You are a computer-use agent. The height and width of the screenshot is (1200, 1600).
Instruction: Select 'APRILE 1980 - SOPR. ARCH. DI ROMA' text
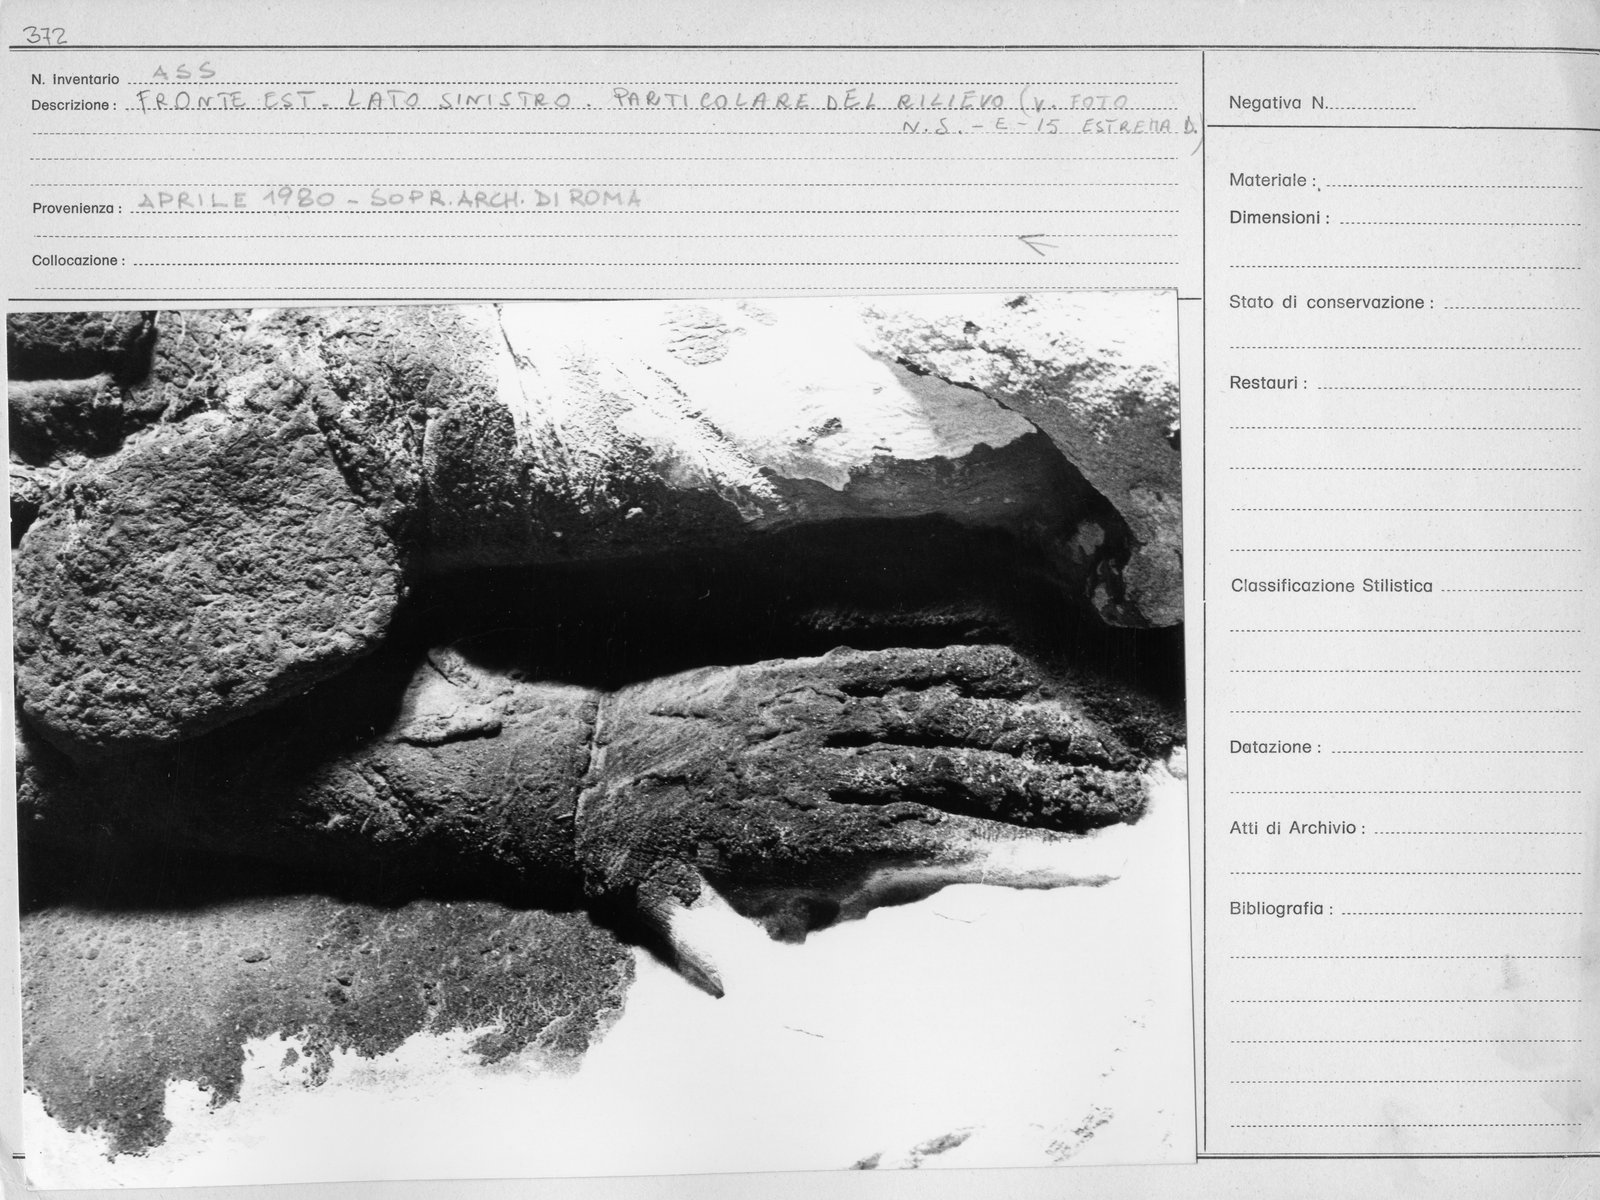click(x=390, y=198)
